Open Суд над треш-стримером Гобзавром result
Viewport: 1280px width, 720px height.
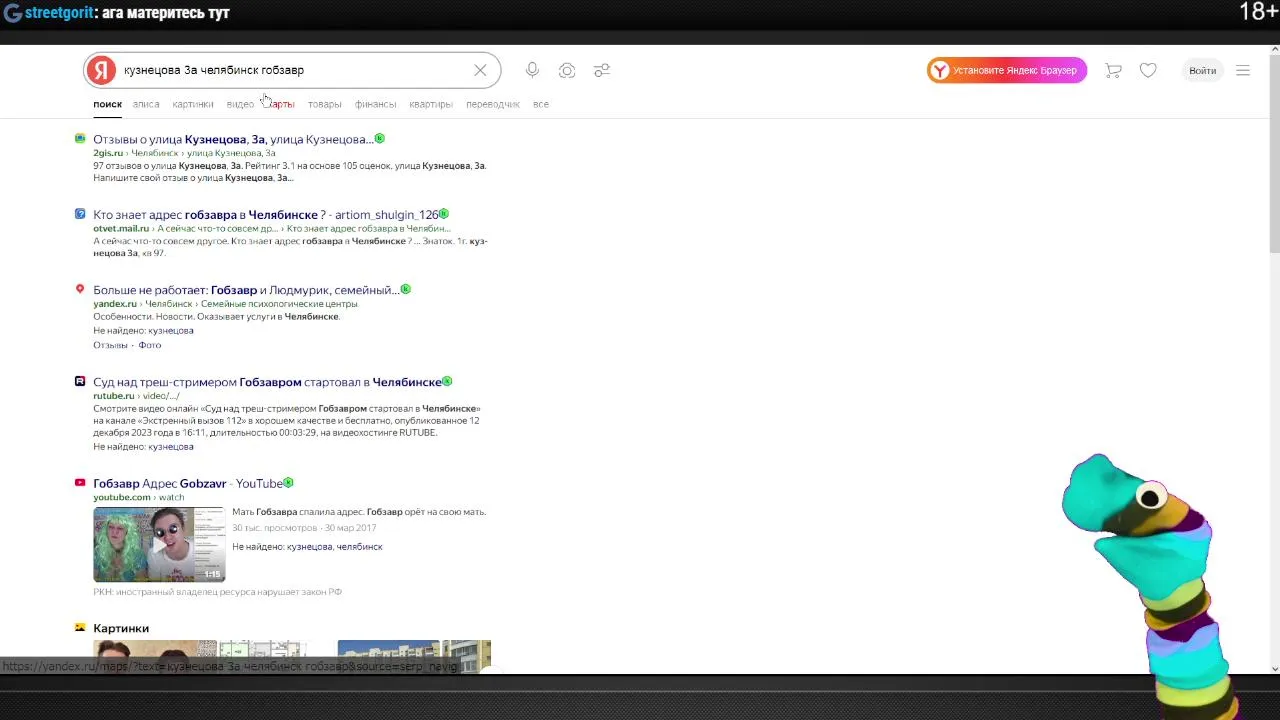point(267,382)
